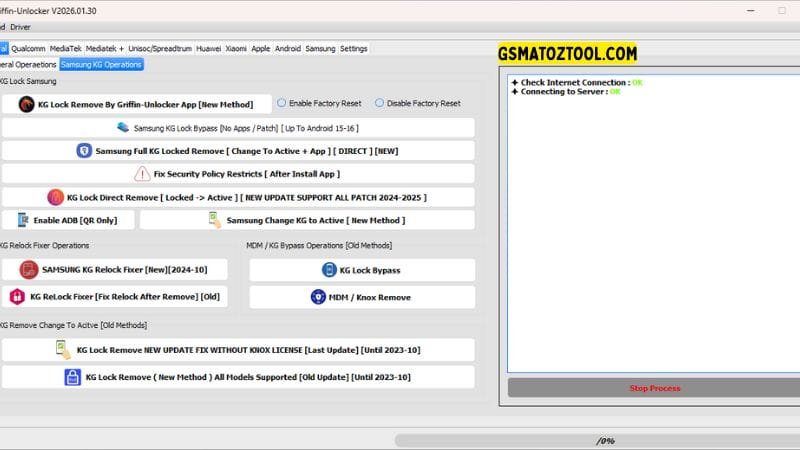The image size is (800, 450).
Task: Click the phone icon beside Samsung Change KG to Active
Action: (x=215, y=220)
